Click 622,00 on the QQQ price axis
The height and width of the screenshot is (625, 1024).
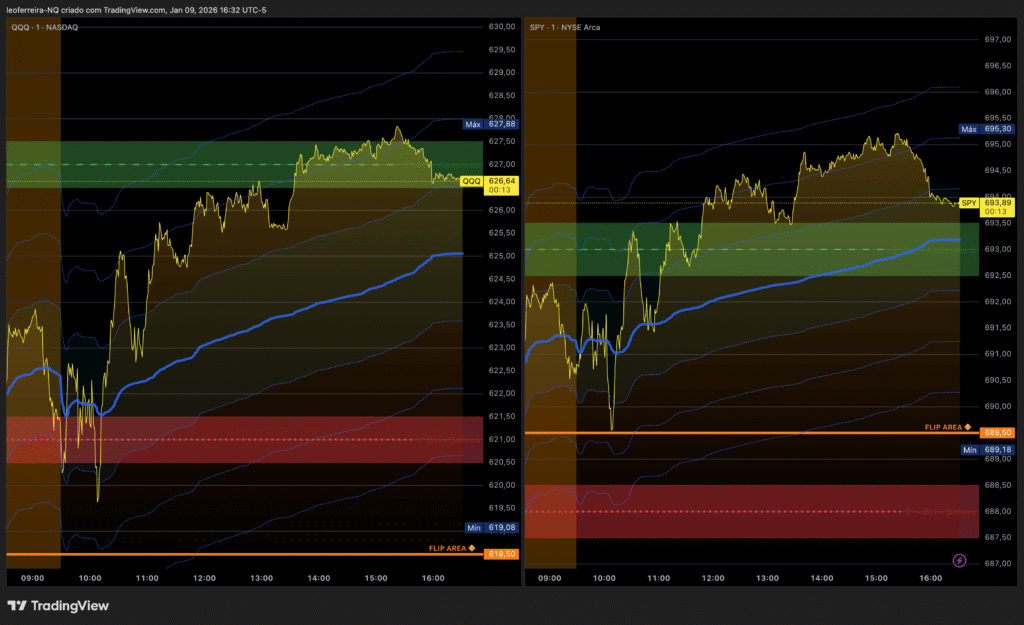click(x=502, y=393)
